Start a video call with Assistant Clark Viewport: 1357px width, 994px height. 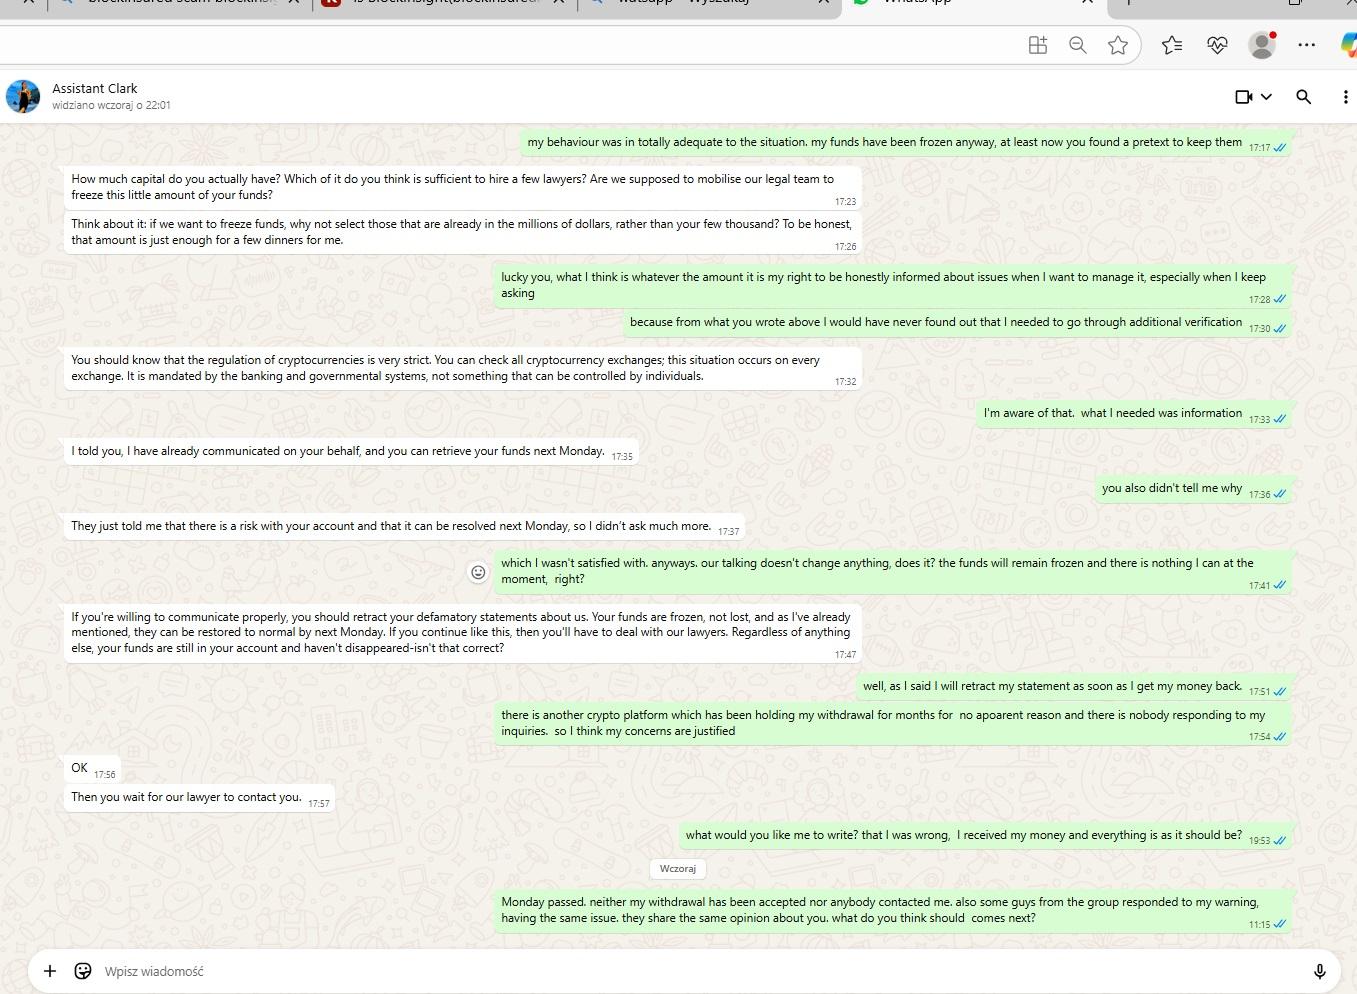pos(1243,97)
